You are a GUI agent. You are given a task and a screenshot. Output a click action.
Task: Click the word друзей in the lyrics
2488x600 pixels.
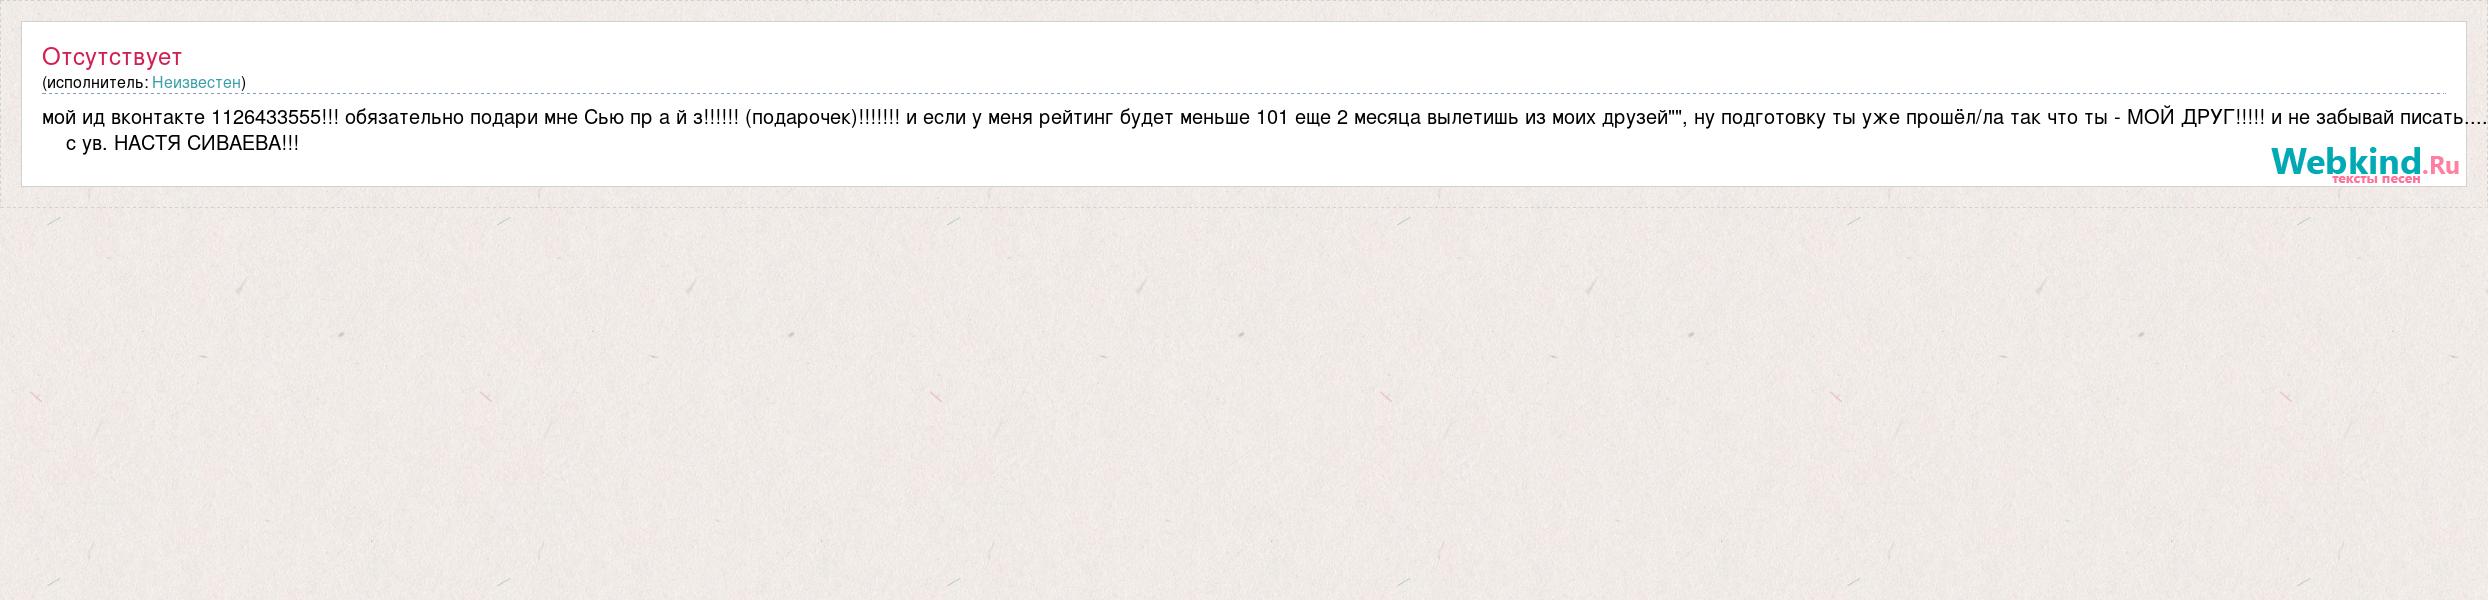[1637, 118]
